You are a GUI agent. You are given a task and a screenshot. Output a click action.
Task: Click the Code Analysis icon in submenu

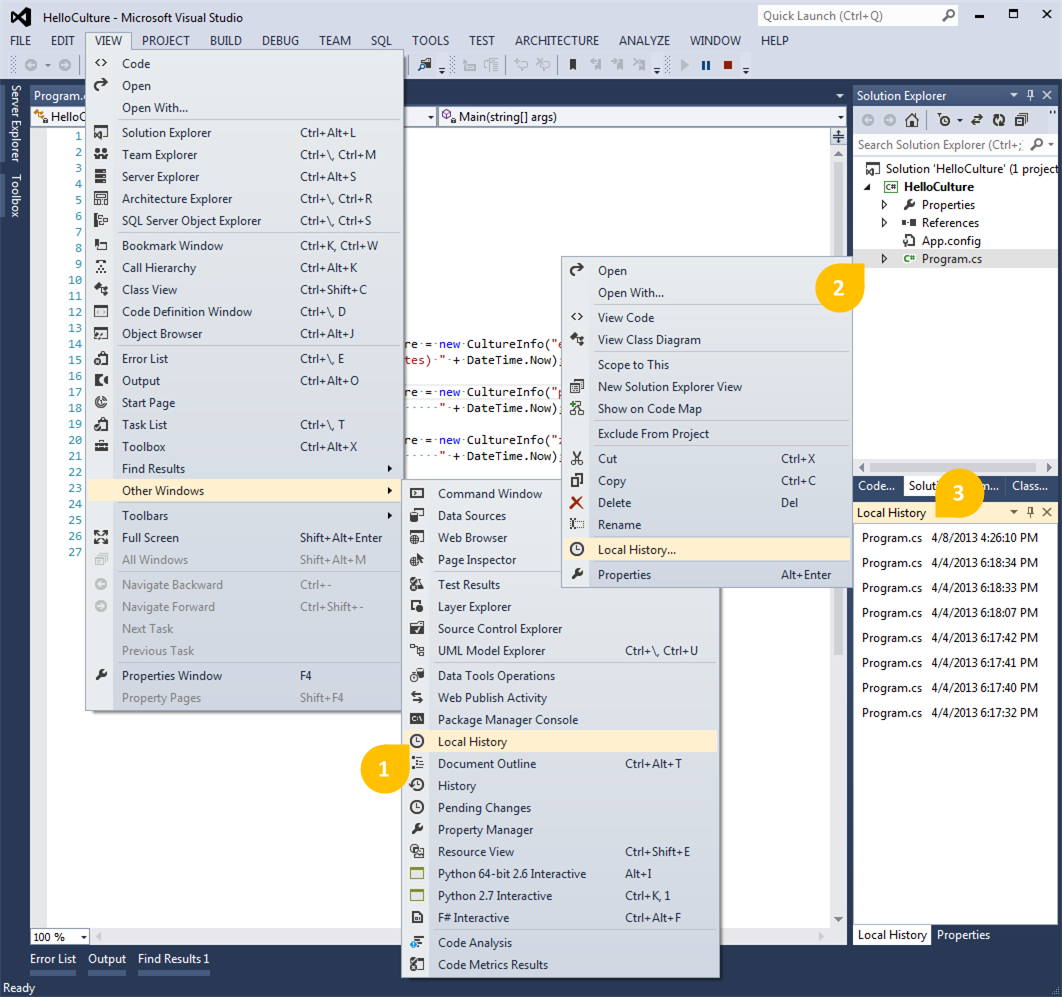pos(417,942)
